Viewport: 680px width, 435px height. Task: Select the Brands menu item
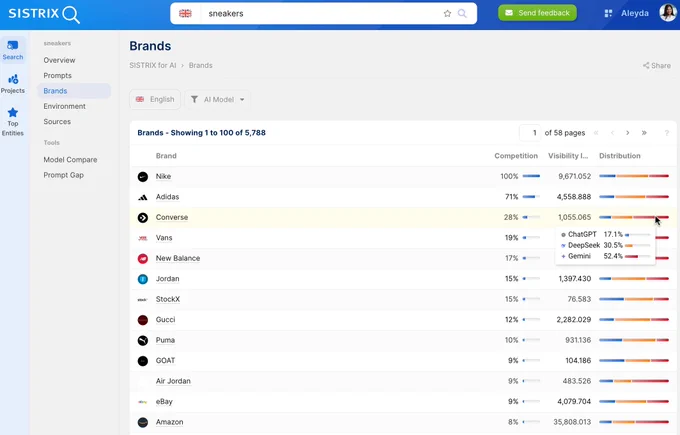[74, 91]
